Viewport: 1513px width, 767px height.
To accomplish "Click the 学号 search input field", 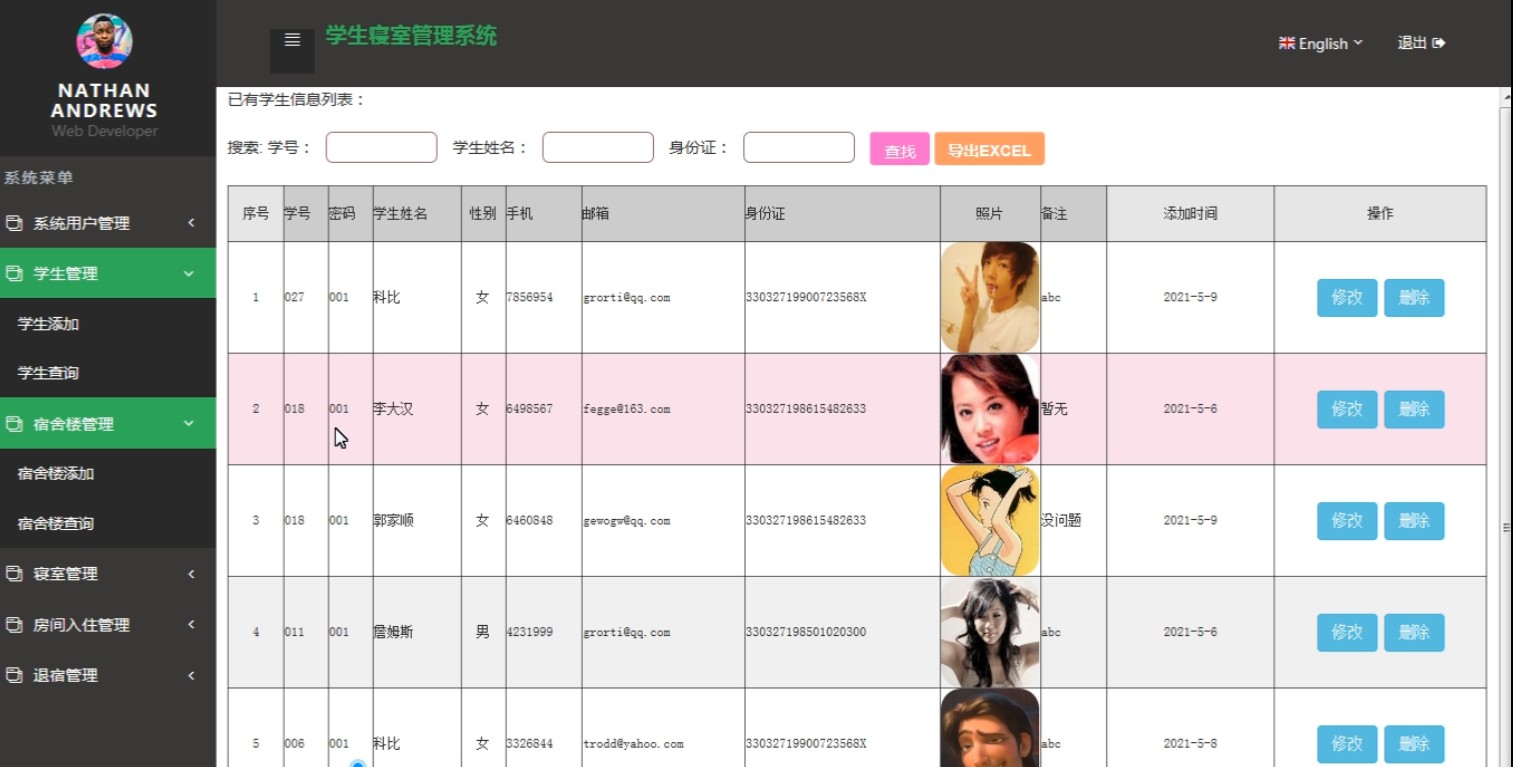I will pos(381,147).
